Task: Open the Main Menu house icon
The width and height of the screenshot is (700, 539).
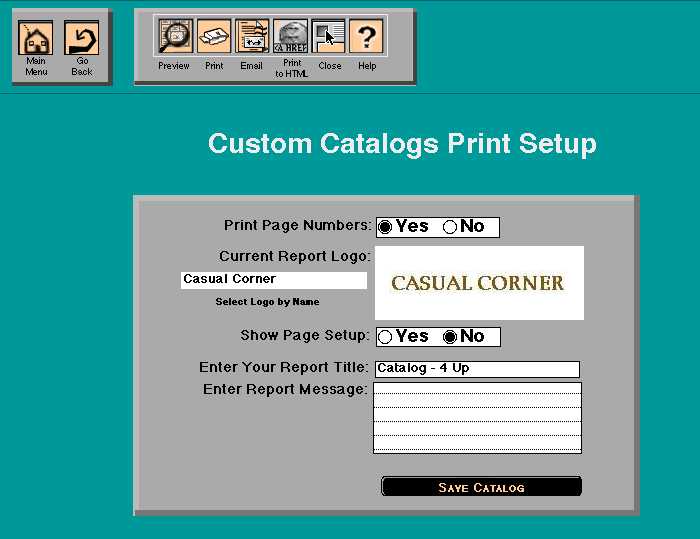Action: pos(37,38)
